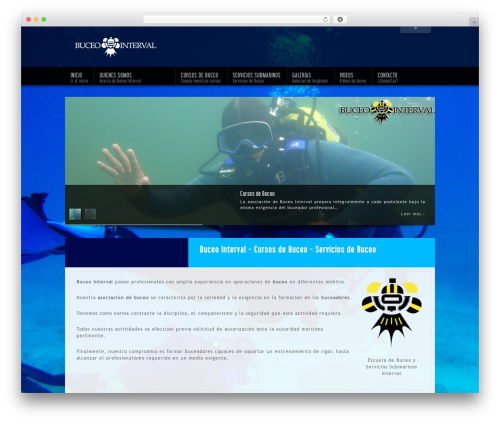500x423 pixels.
Task: Open the Inicio menu item
Action: coord(79,77)
